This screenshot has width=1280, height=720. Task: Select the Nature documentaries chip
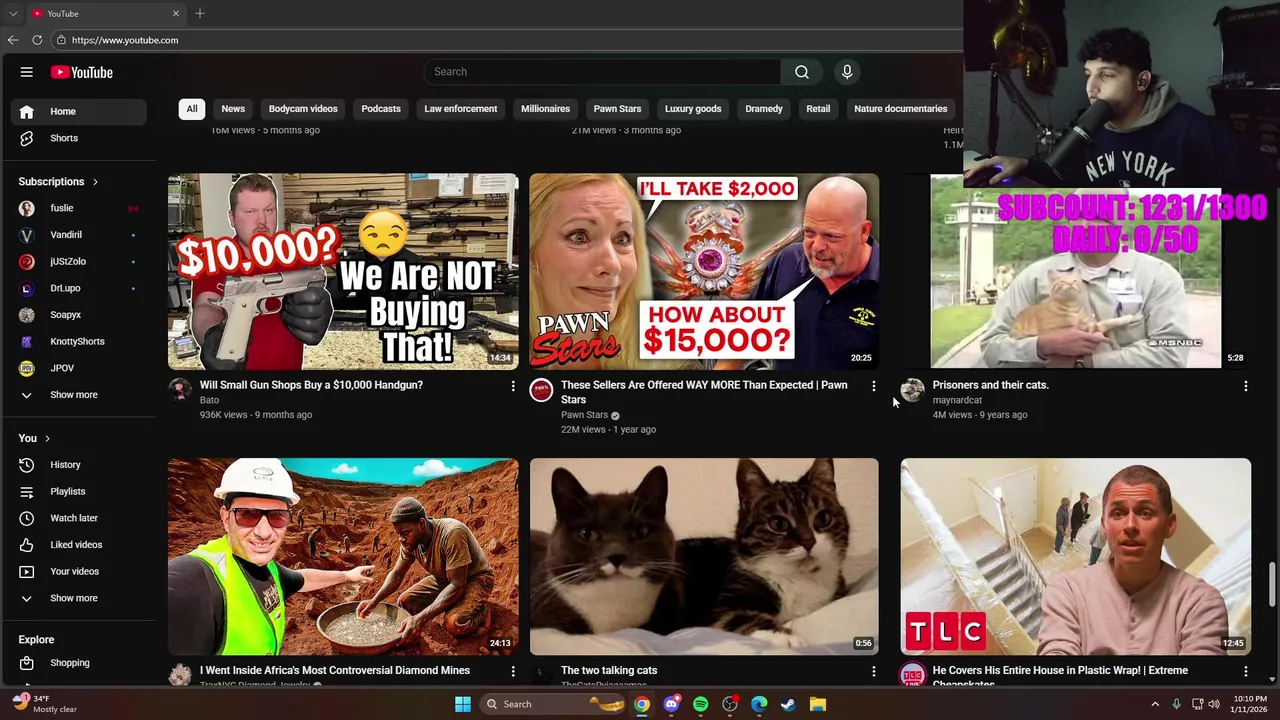(900, 109)
